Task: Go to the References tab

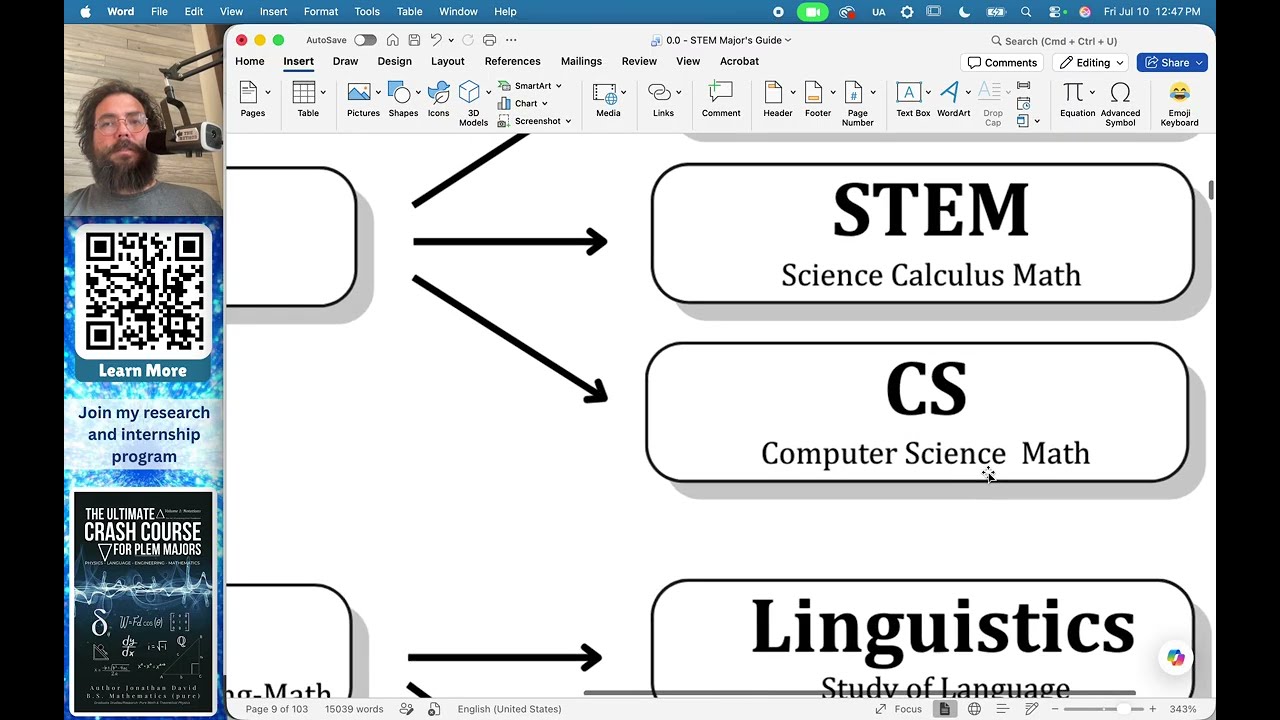Action: (512, 61)
